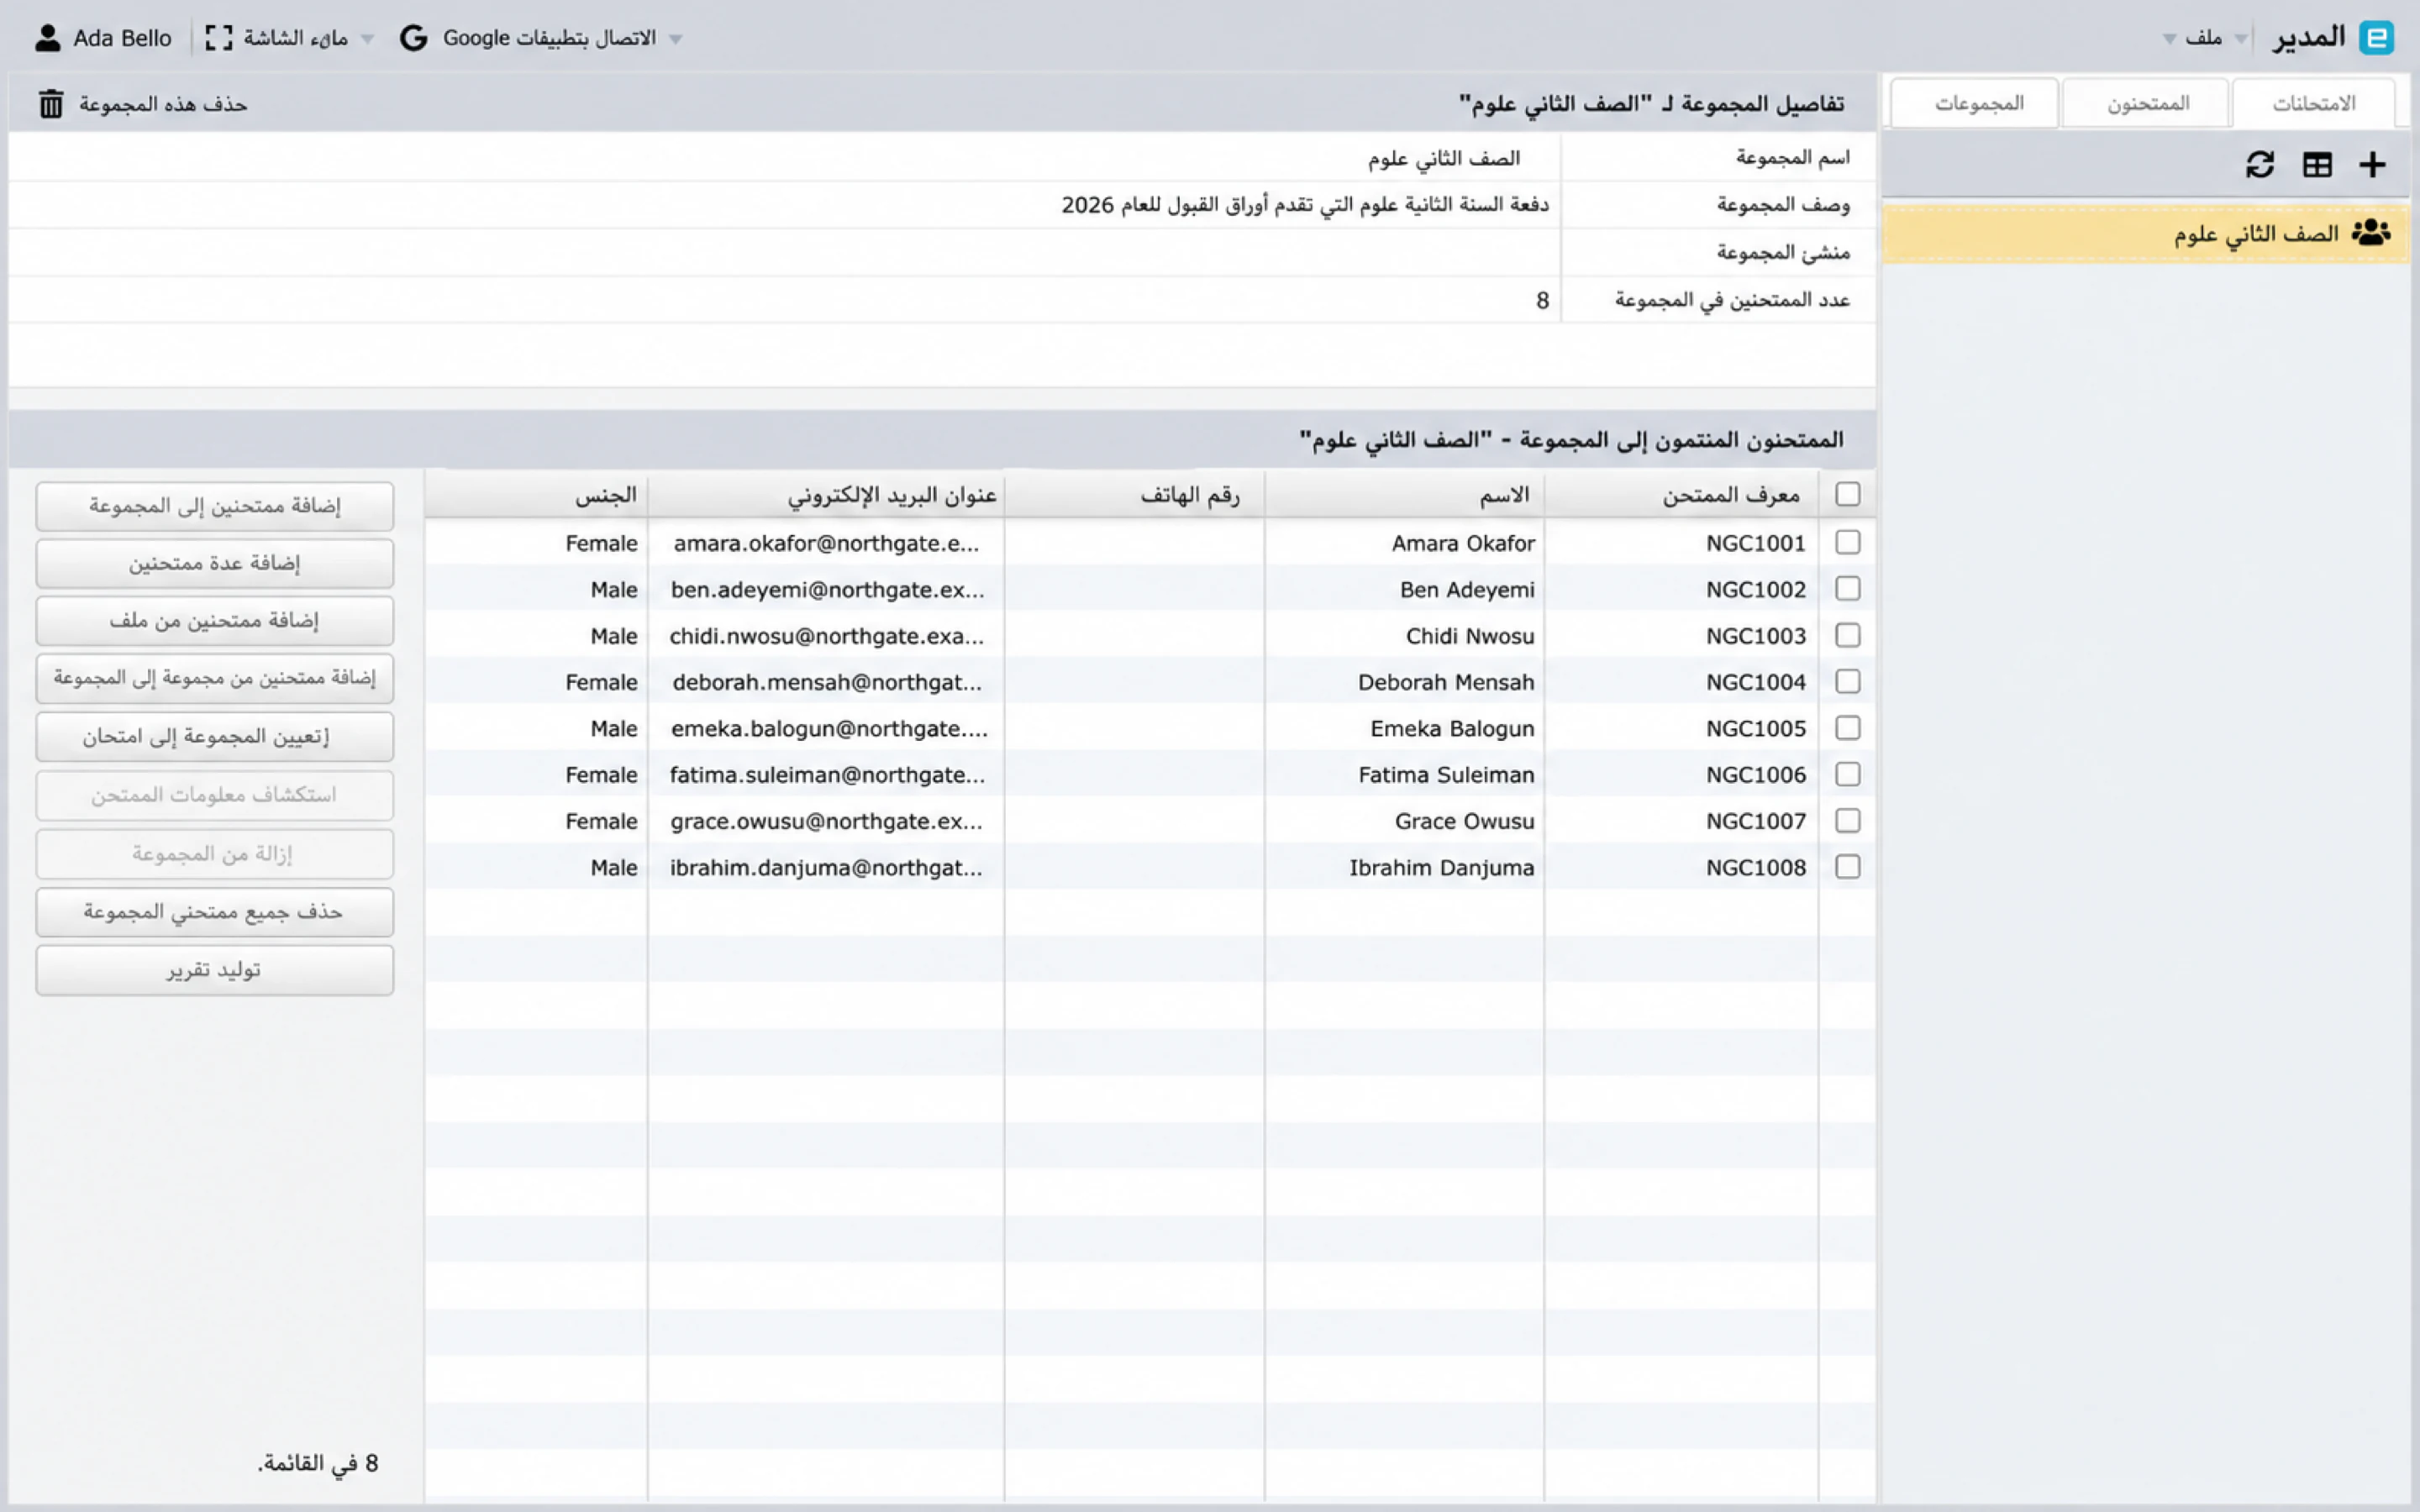Expand the المدير dropdown arrow
This screenshot has height=1512, width=2420.
pyautogui.click(x=2241, y=39)
